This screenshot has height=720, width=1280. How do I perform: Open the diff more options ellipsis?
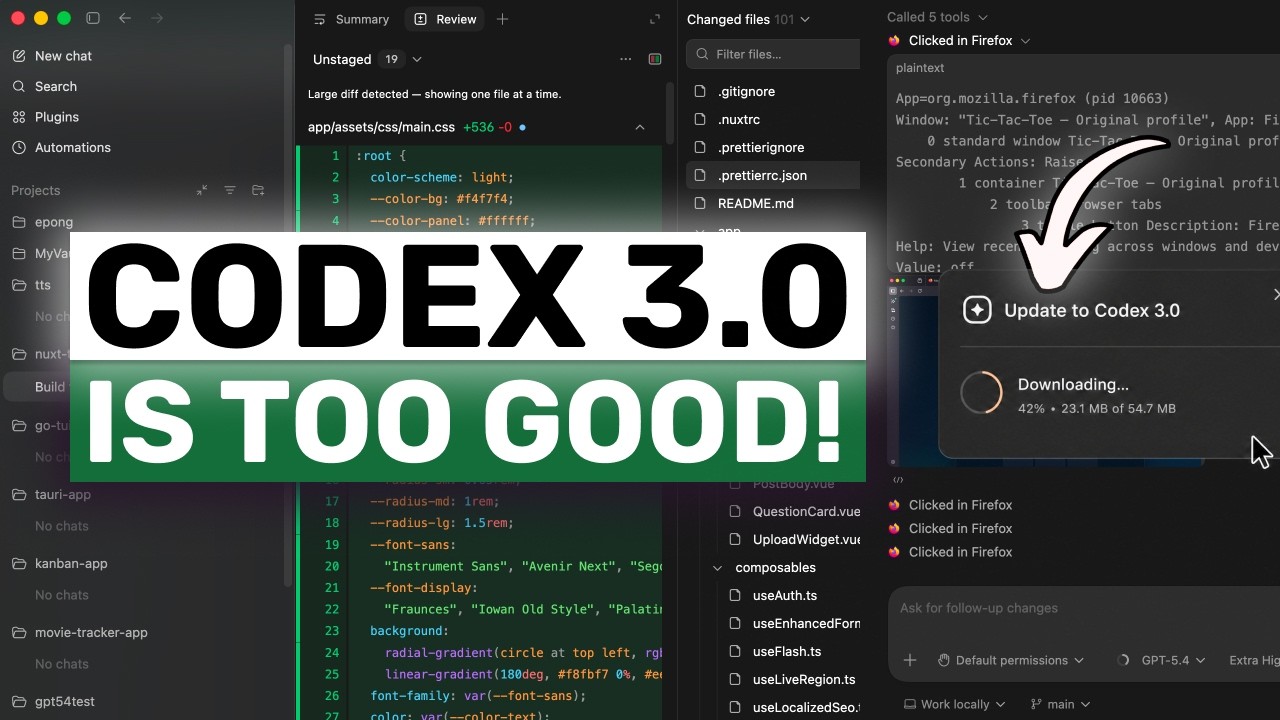pos(626,59)
